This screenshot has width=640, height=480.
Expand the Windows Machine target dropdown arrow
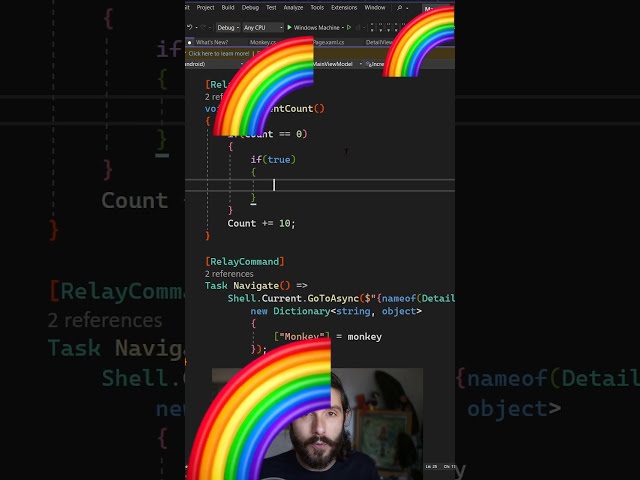click(343, 28)
